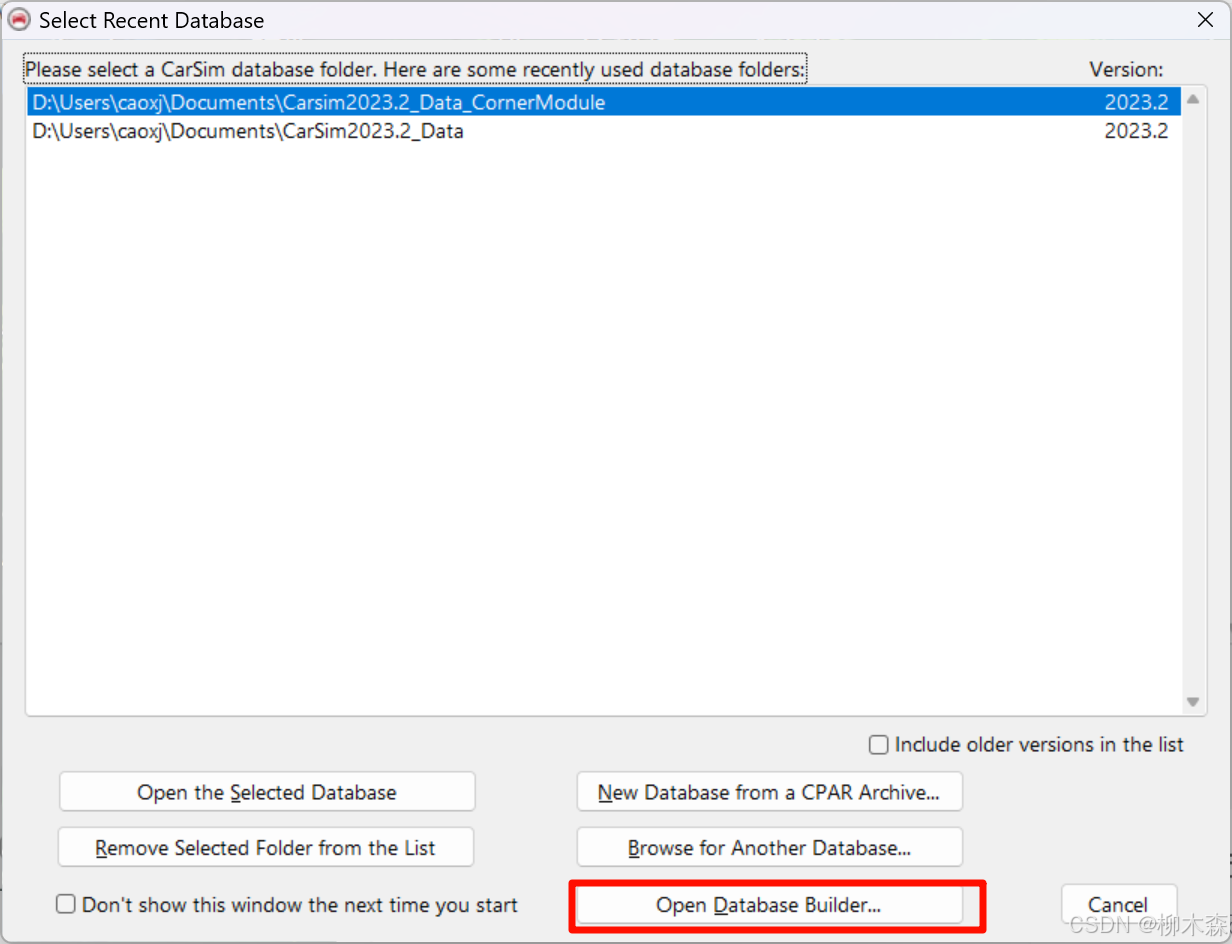
Task: Remove Selected Folder from the List
Action: coord(266,847)
